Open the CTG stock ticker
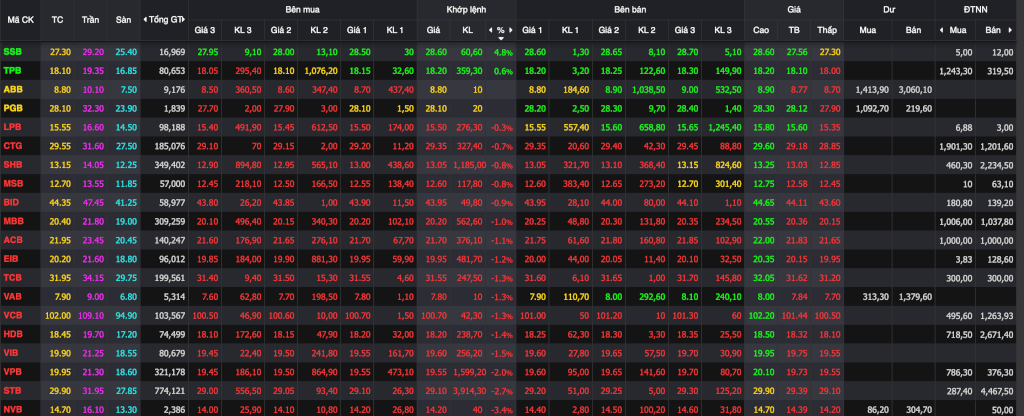 pyautogui.click(x=12, y=146)
